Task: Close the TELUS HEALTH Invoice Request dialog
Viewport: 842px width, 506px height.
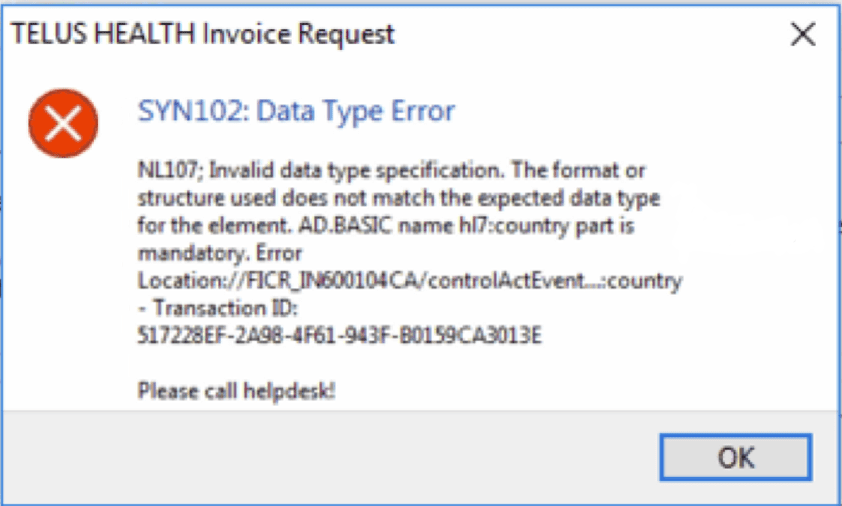Action: pos(802,35)
